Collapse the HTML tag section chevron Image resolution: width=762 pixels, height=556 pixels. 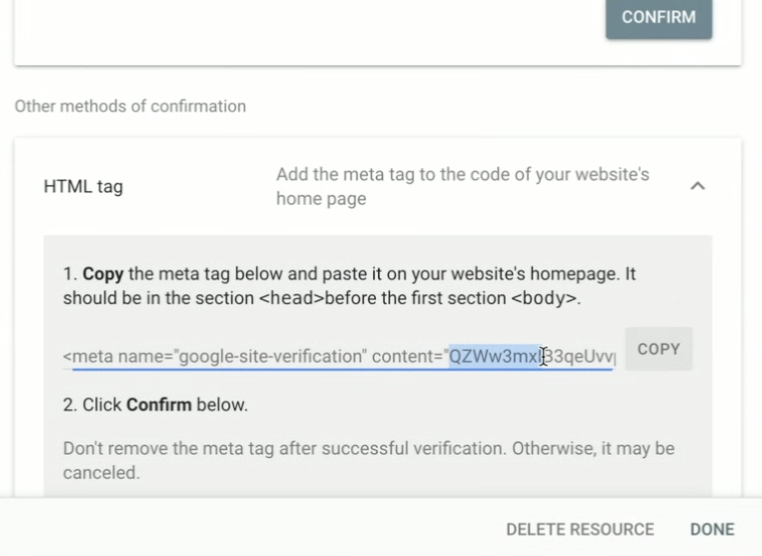click(698, 186)
